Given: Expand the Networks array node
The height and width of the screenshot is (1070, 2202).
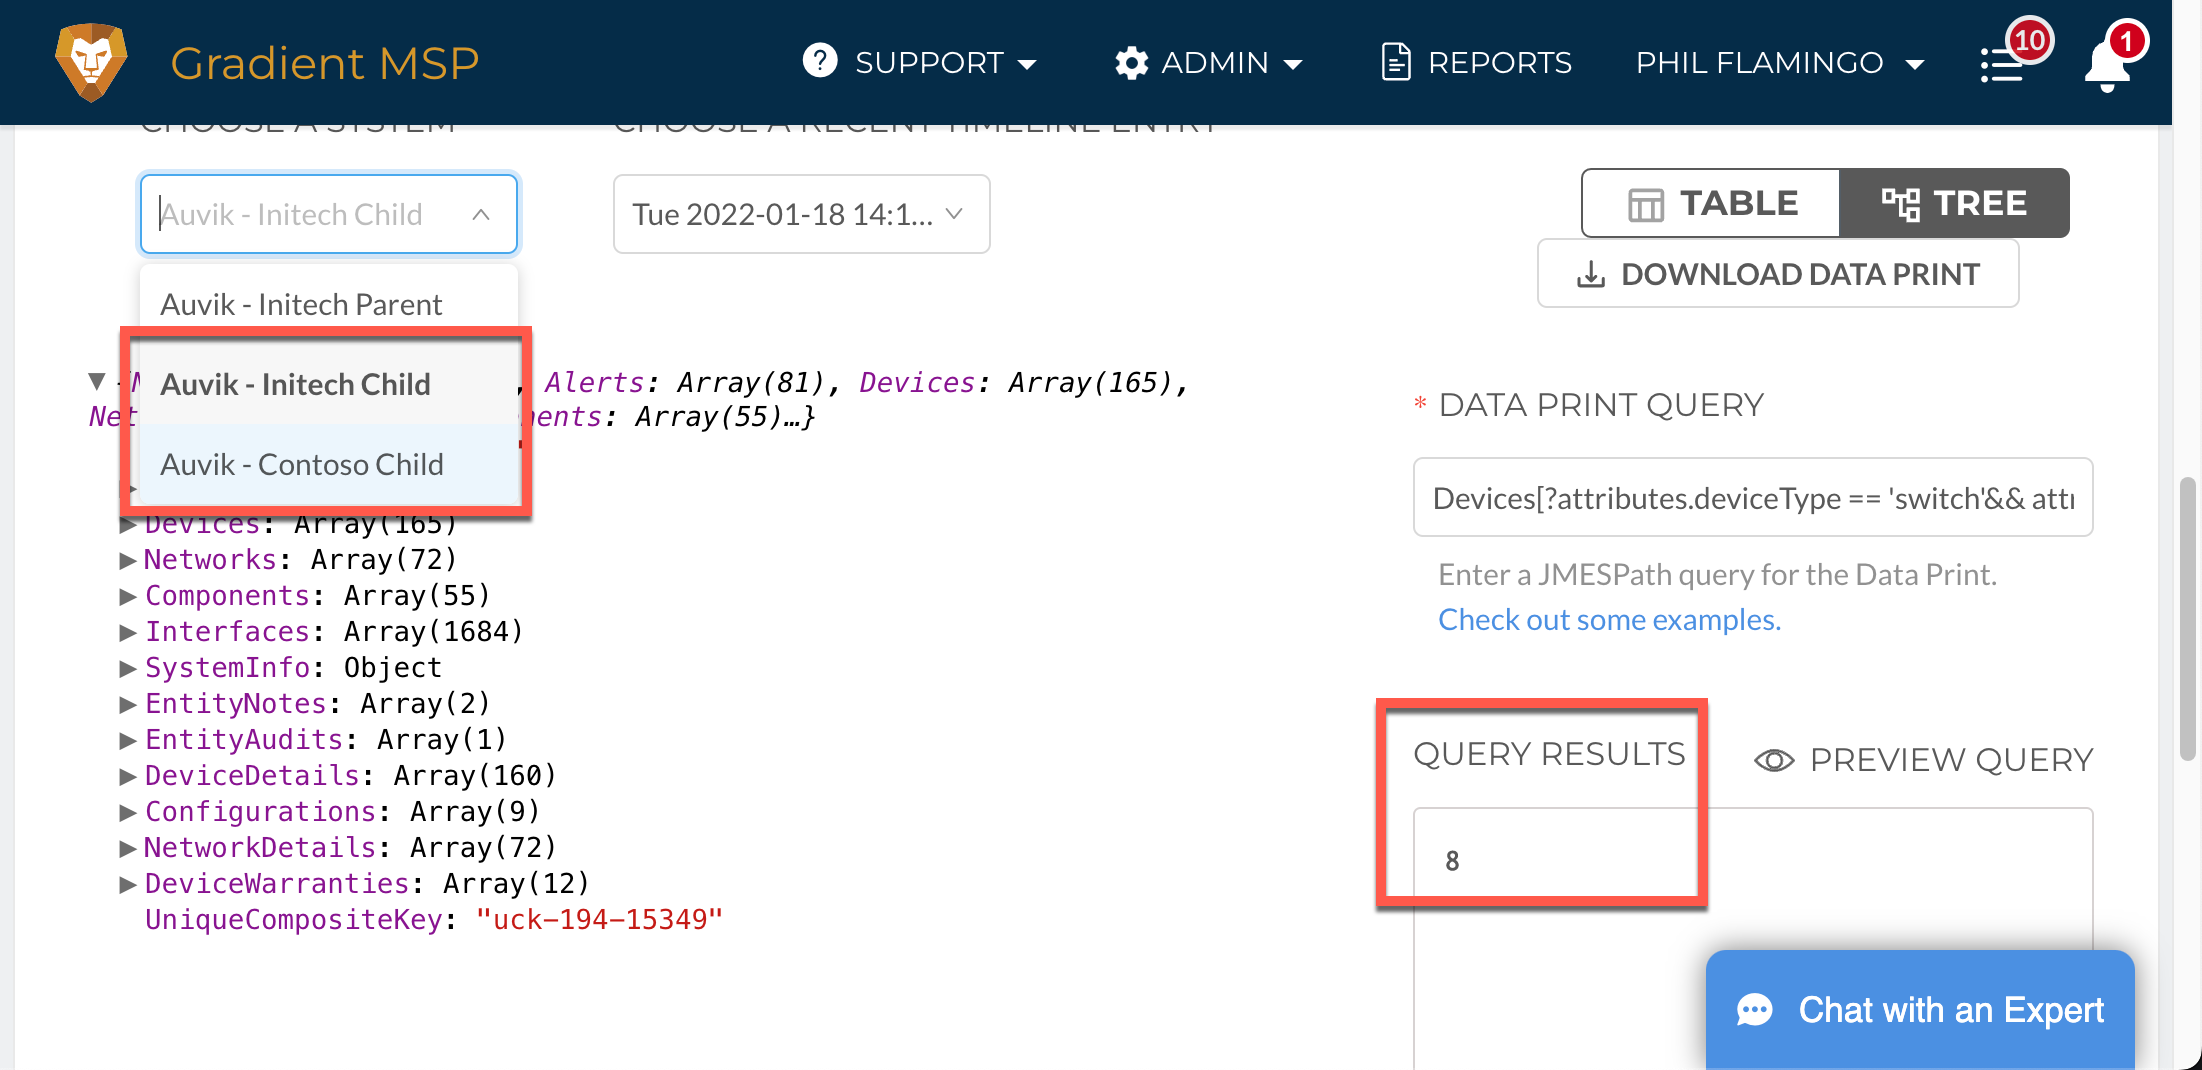Looking at the screenshot, I should point(128,560).
